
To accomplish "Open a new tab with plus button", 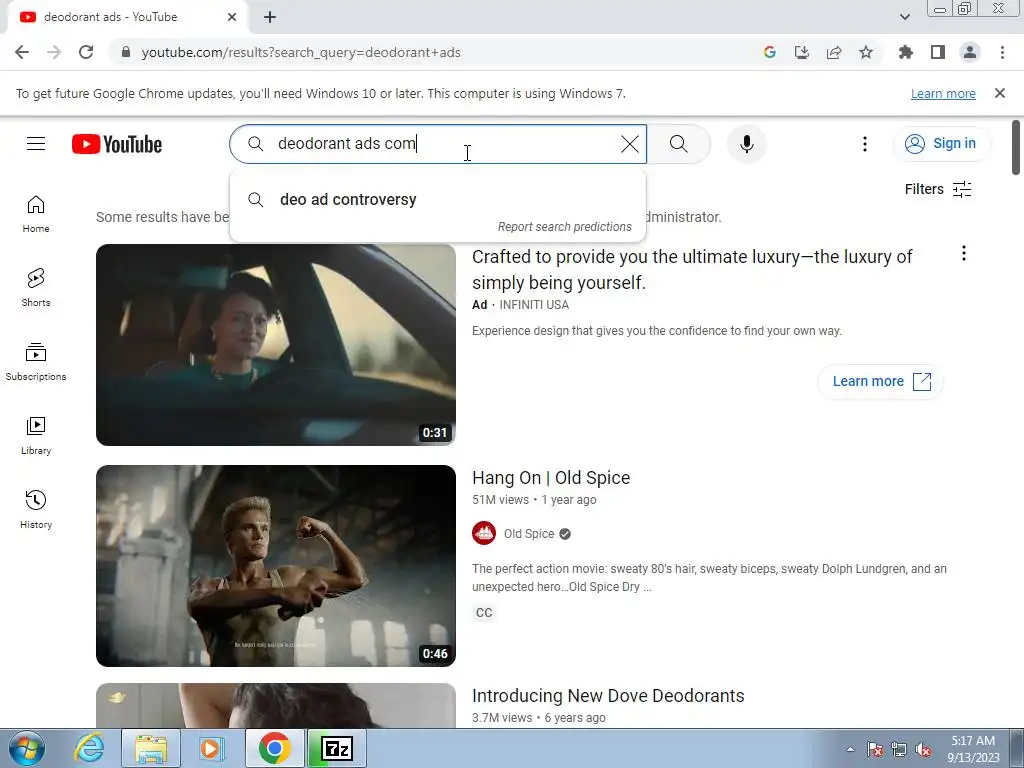I will point(270,17).
